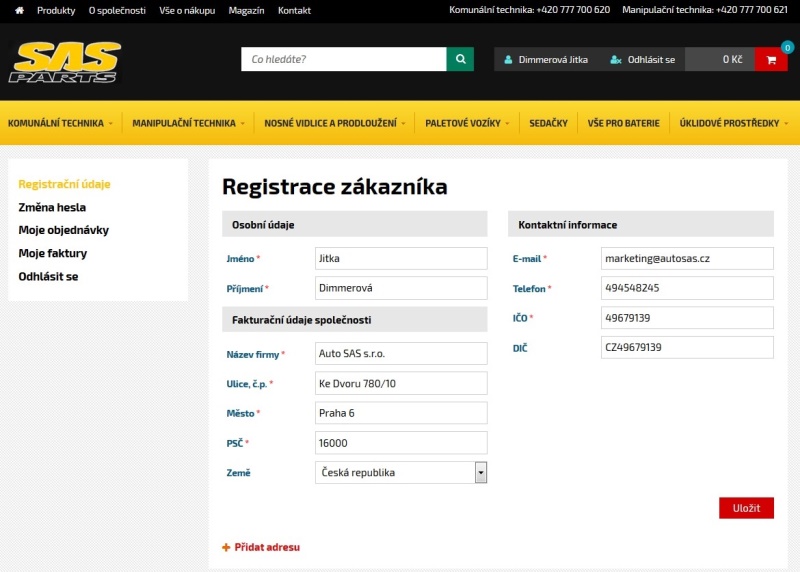This screenshot has height=572, width=800.
Task: Click the IČO input field
Action: (x=687, y=318)
